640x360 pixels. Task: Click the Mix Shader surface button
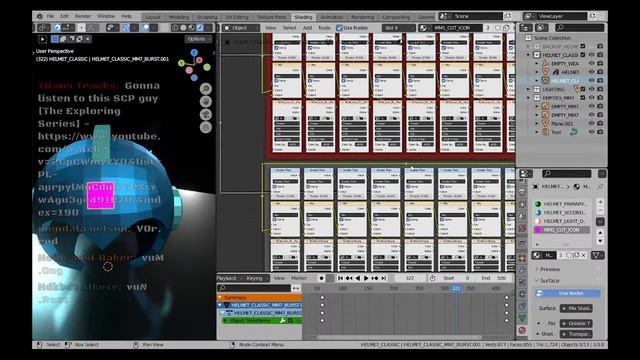point(576,308)
